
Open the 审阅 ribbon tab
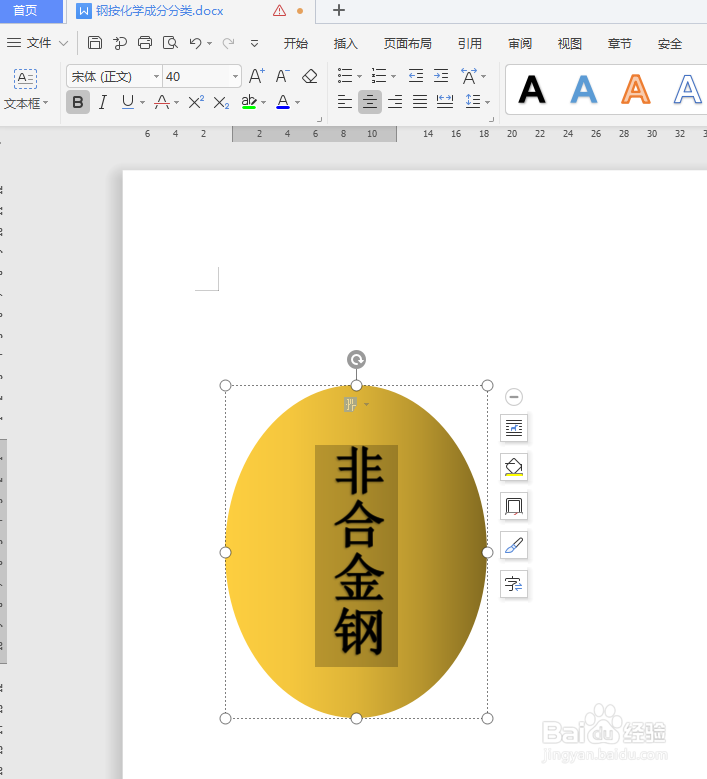(520, 44)
